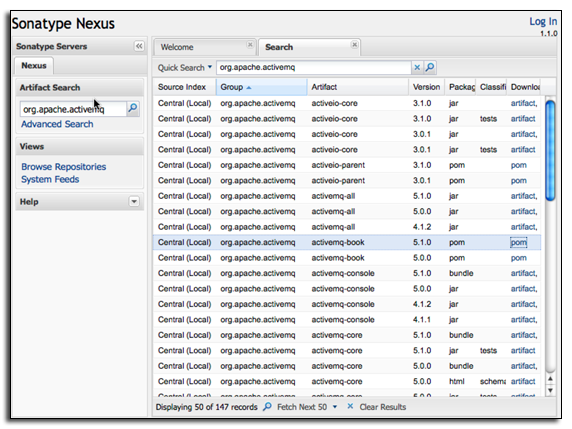Download artifact for activemq-core 5.0.0 html
Image resolution: width=572 pixels, height=429 pixels.
(x=523, y=382)
